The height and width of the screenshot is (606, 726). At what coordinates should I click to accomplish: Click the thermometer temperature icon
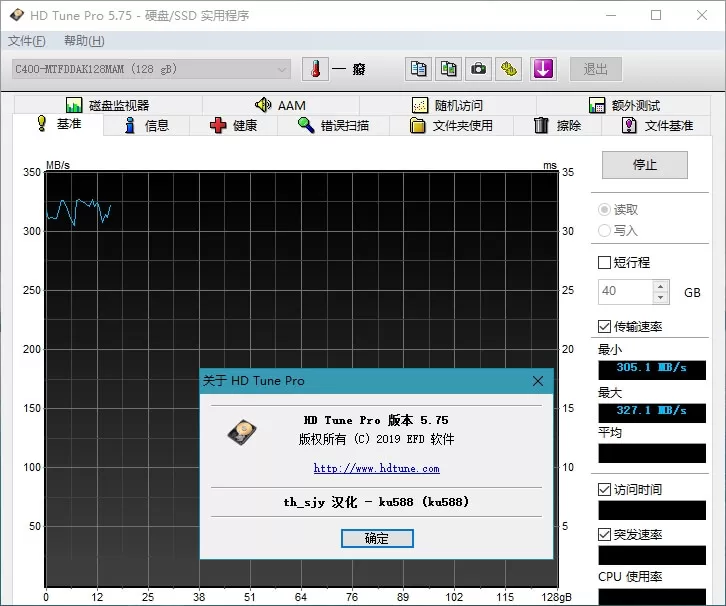click(315, 69)
